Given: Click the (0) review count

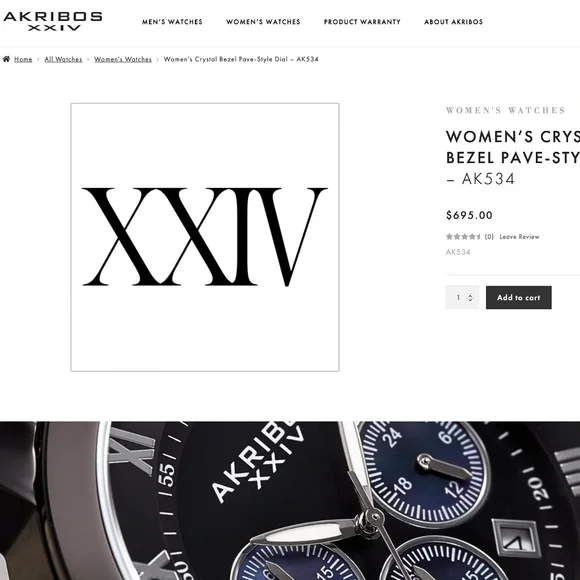Looking at the screenshot, I should [x=489, y=237].
